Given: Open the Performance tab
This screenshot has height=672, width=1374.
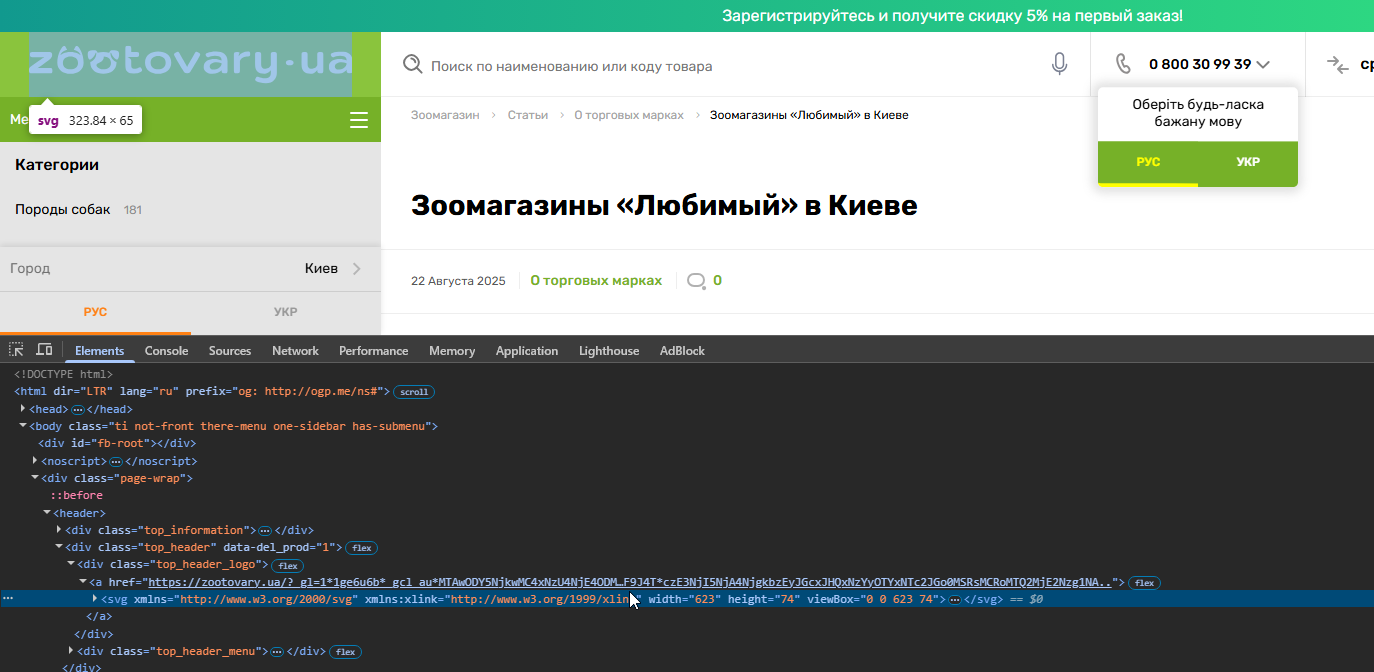Looking at the screenshot, I should (x=373, y=351).
